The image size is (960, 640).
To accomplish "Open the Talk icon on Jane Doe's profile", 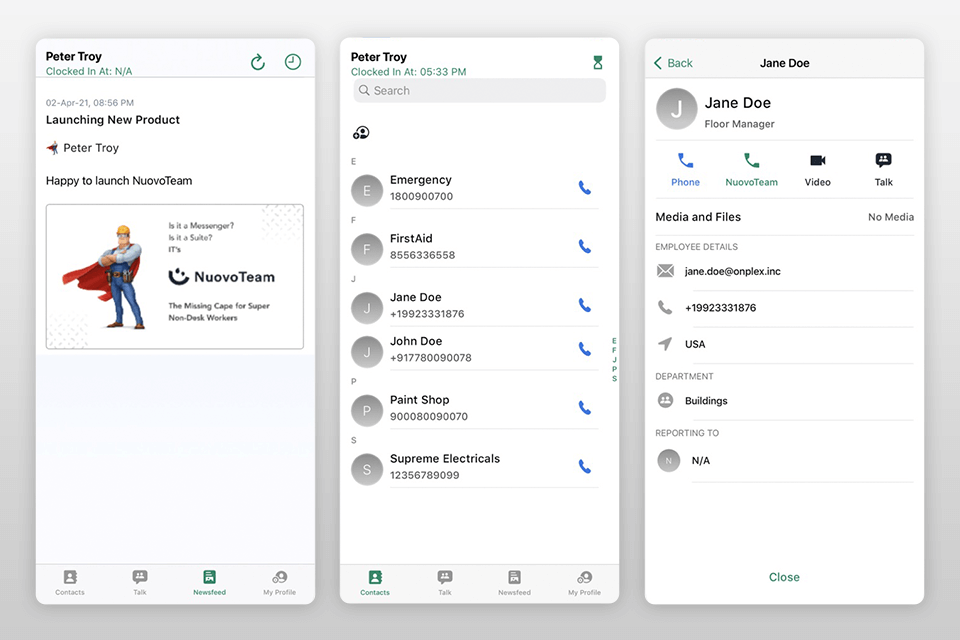I will [x=883, y=168].
